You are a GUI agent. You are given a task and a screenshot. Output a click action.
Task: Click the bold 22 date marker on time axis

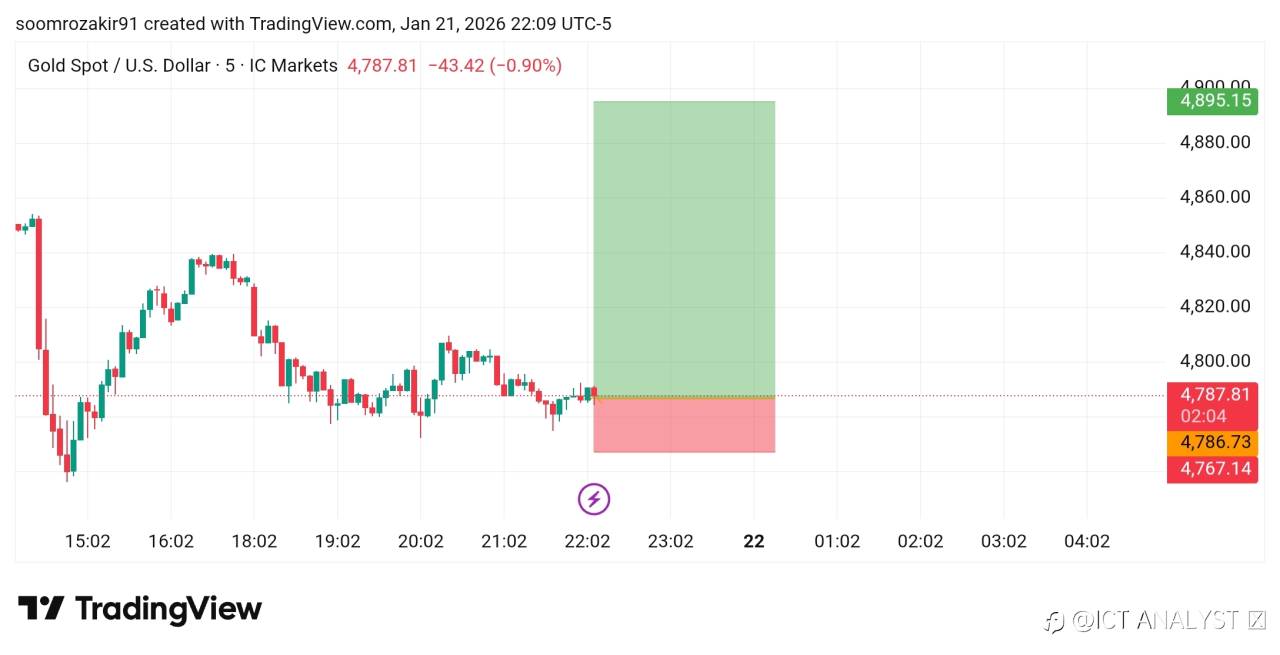pos(754,541)
